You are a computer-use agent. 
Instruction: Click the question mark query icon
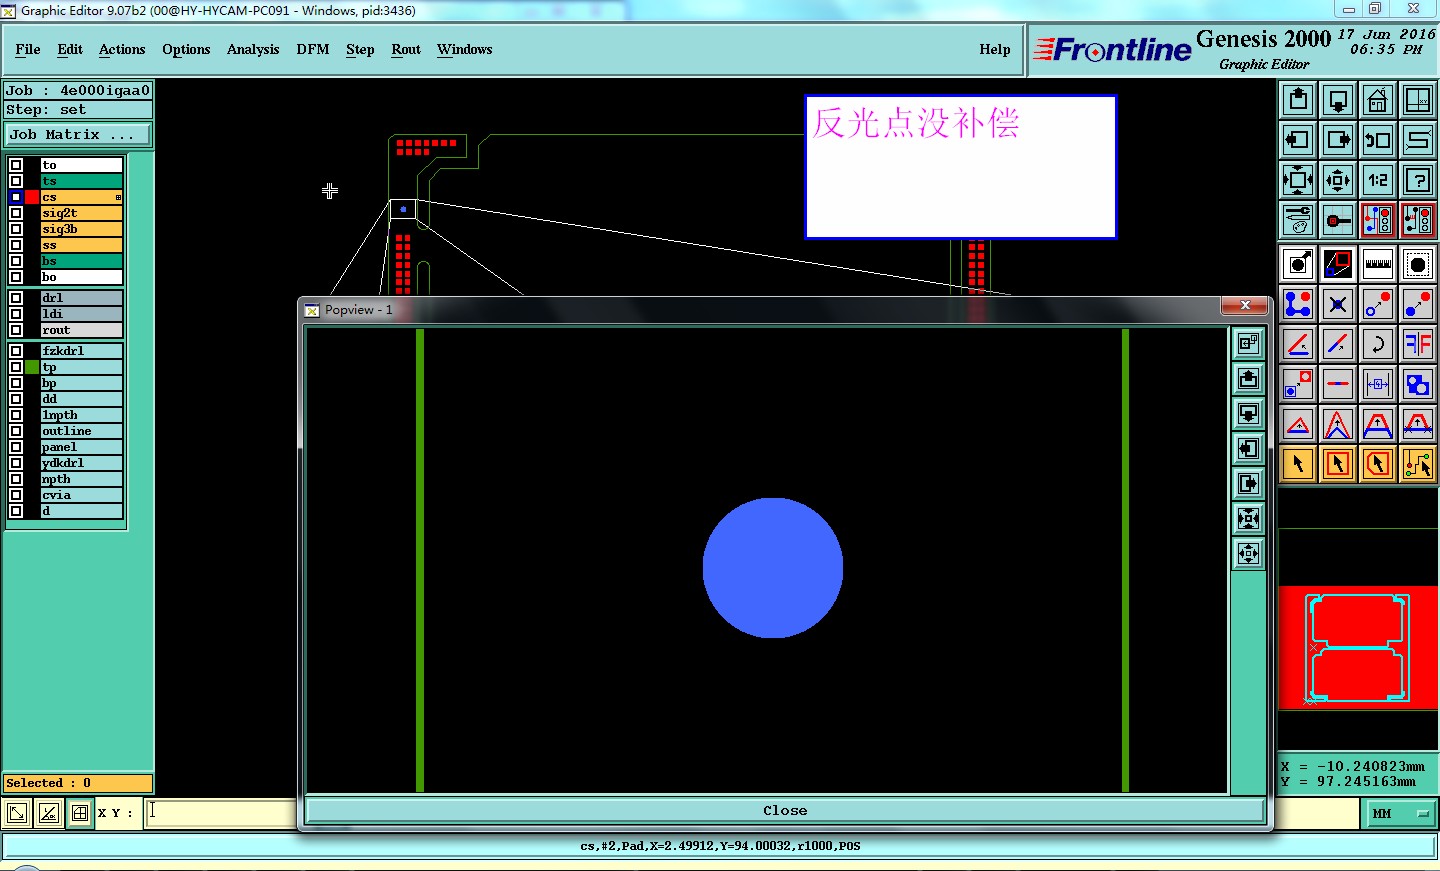1418,180
